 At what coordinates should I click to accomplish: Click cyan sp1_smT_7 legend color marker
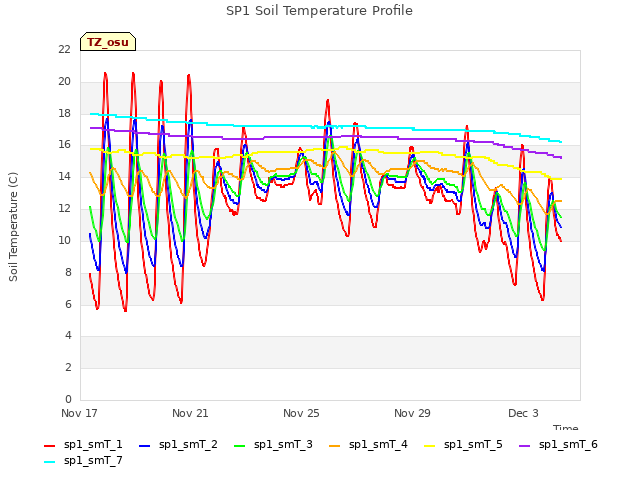[x=49, y=462]
